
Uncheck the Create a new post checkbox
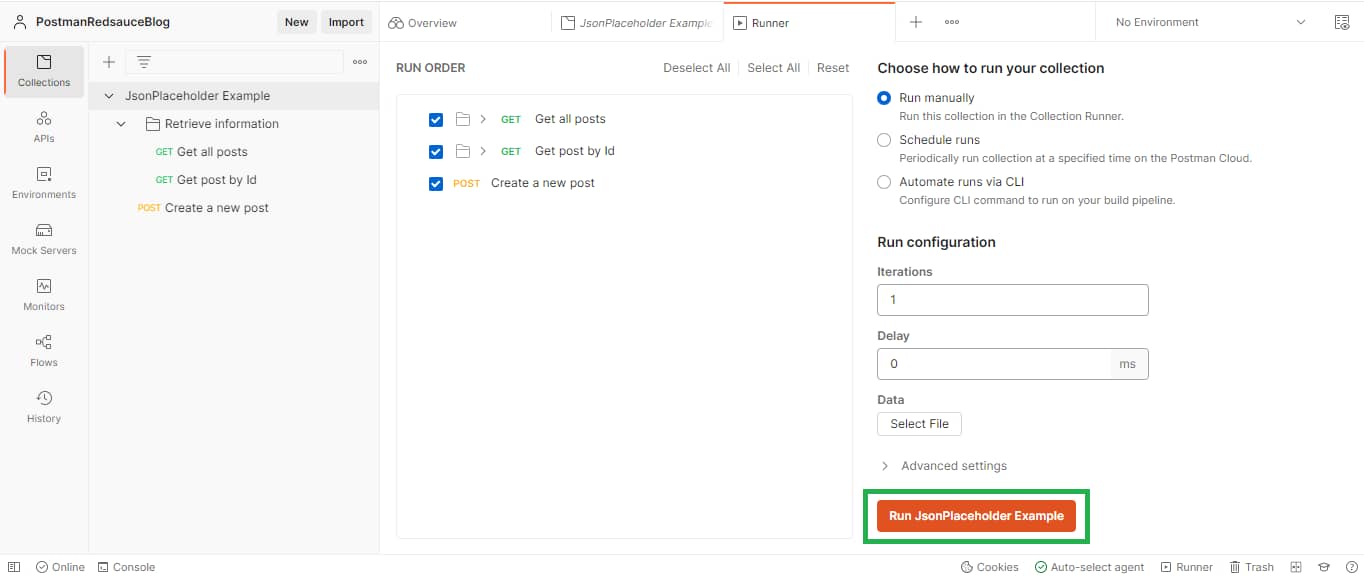(x=436, y=184)
